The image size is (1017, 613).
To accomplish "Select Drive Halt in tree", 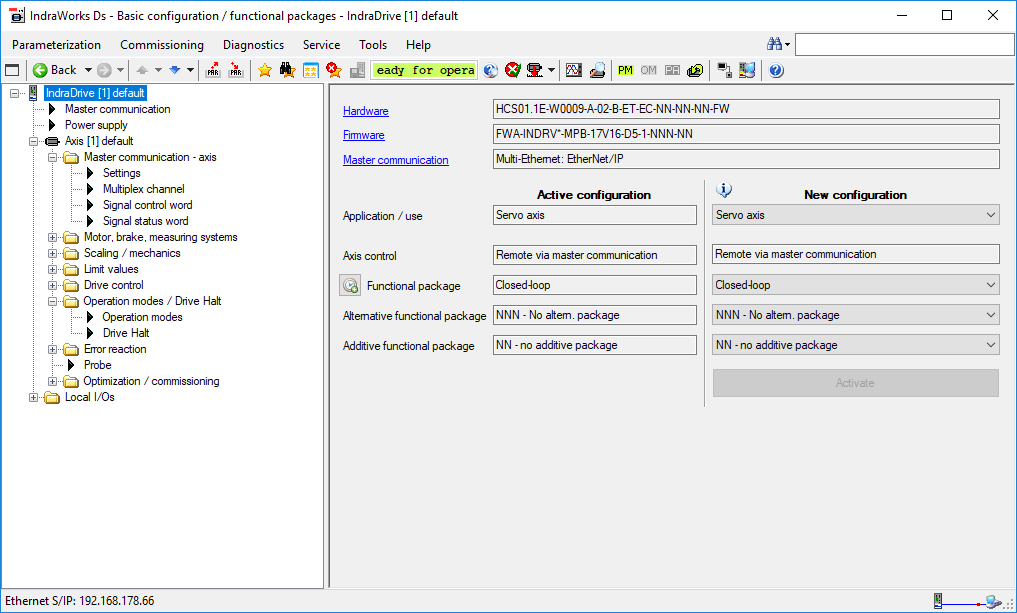I will pos(126,333).
